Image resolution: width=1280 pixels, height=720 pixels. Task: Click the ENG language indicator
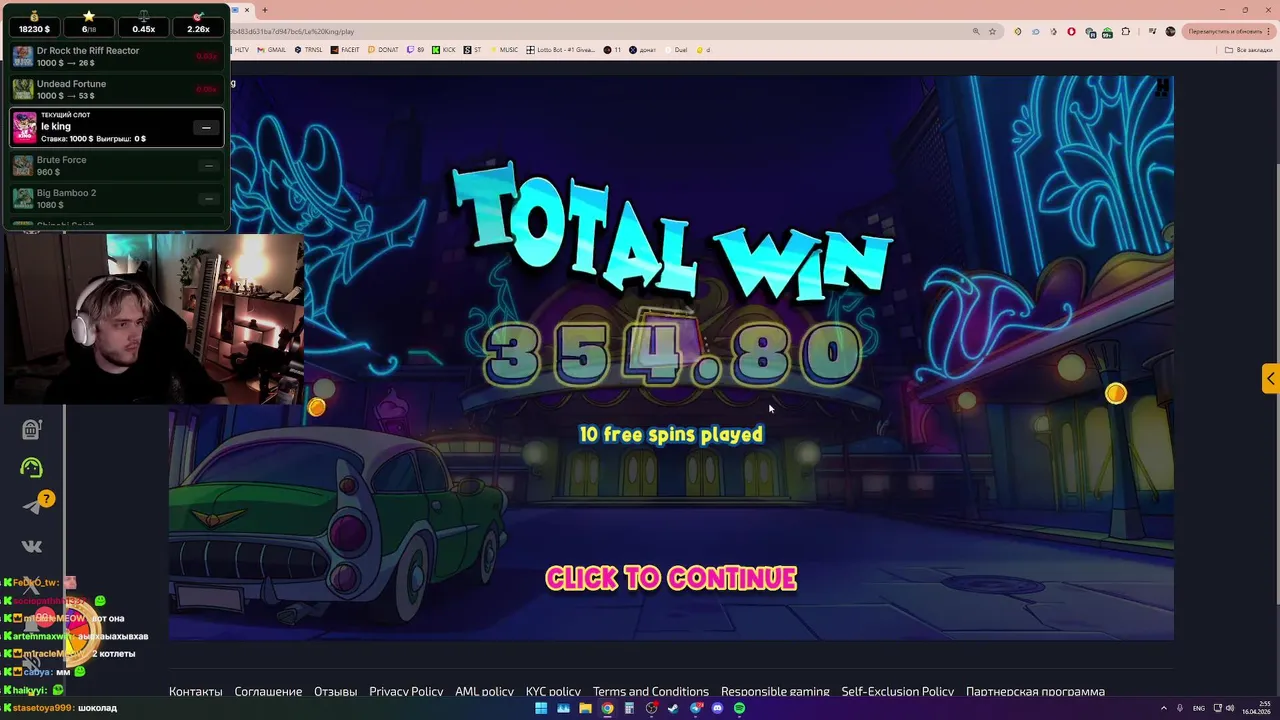click(x=1199, y=708)
